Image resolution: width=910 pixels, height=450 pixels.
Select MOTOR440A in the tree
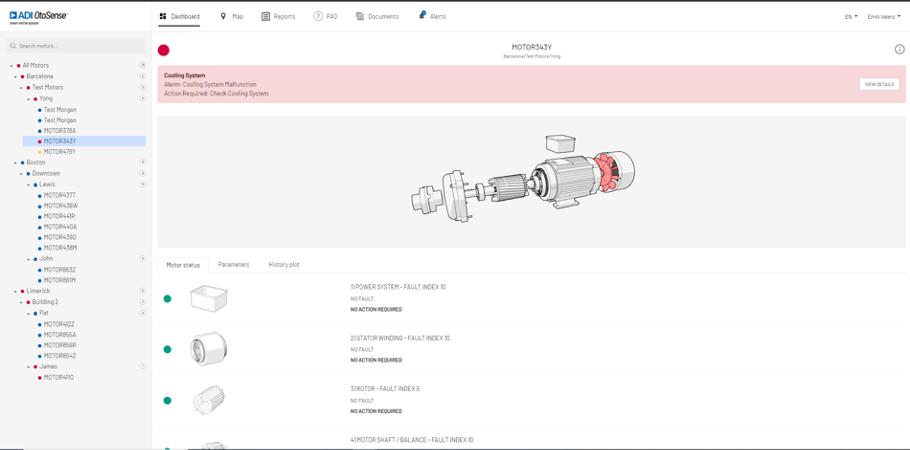tap(60, 226)
